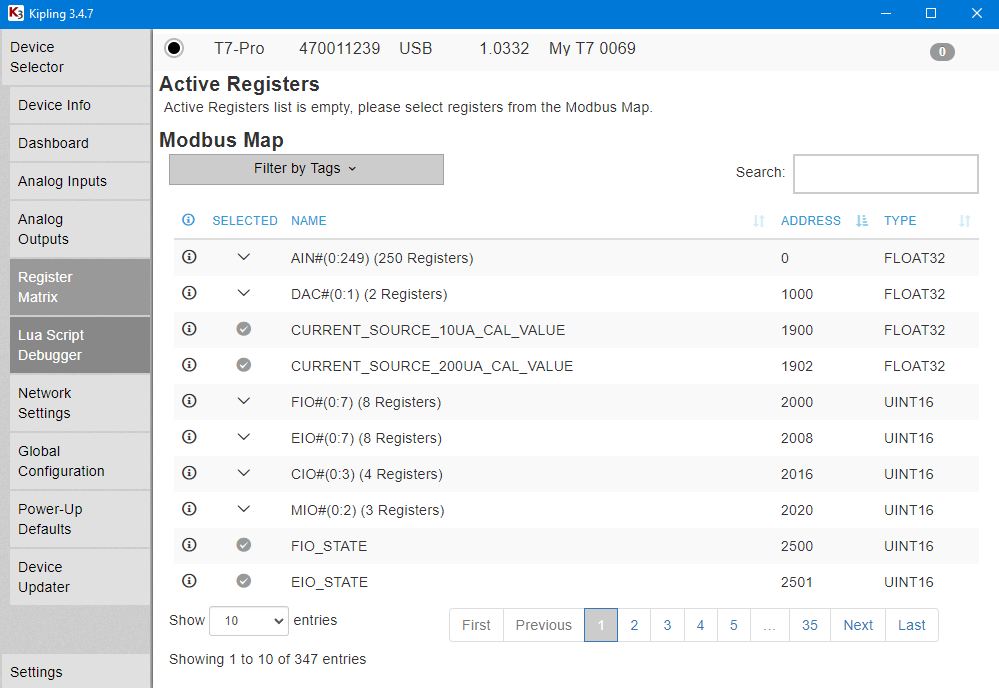The height and width of the screenshot is (688, 999).
Task: Jump to the Last page
Action: 911,625
